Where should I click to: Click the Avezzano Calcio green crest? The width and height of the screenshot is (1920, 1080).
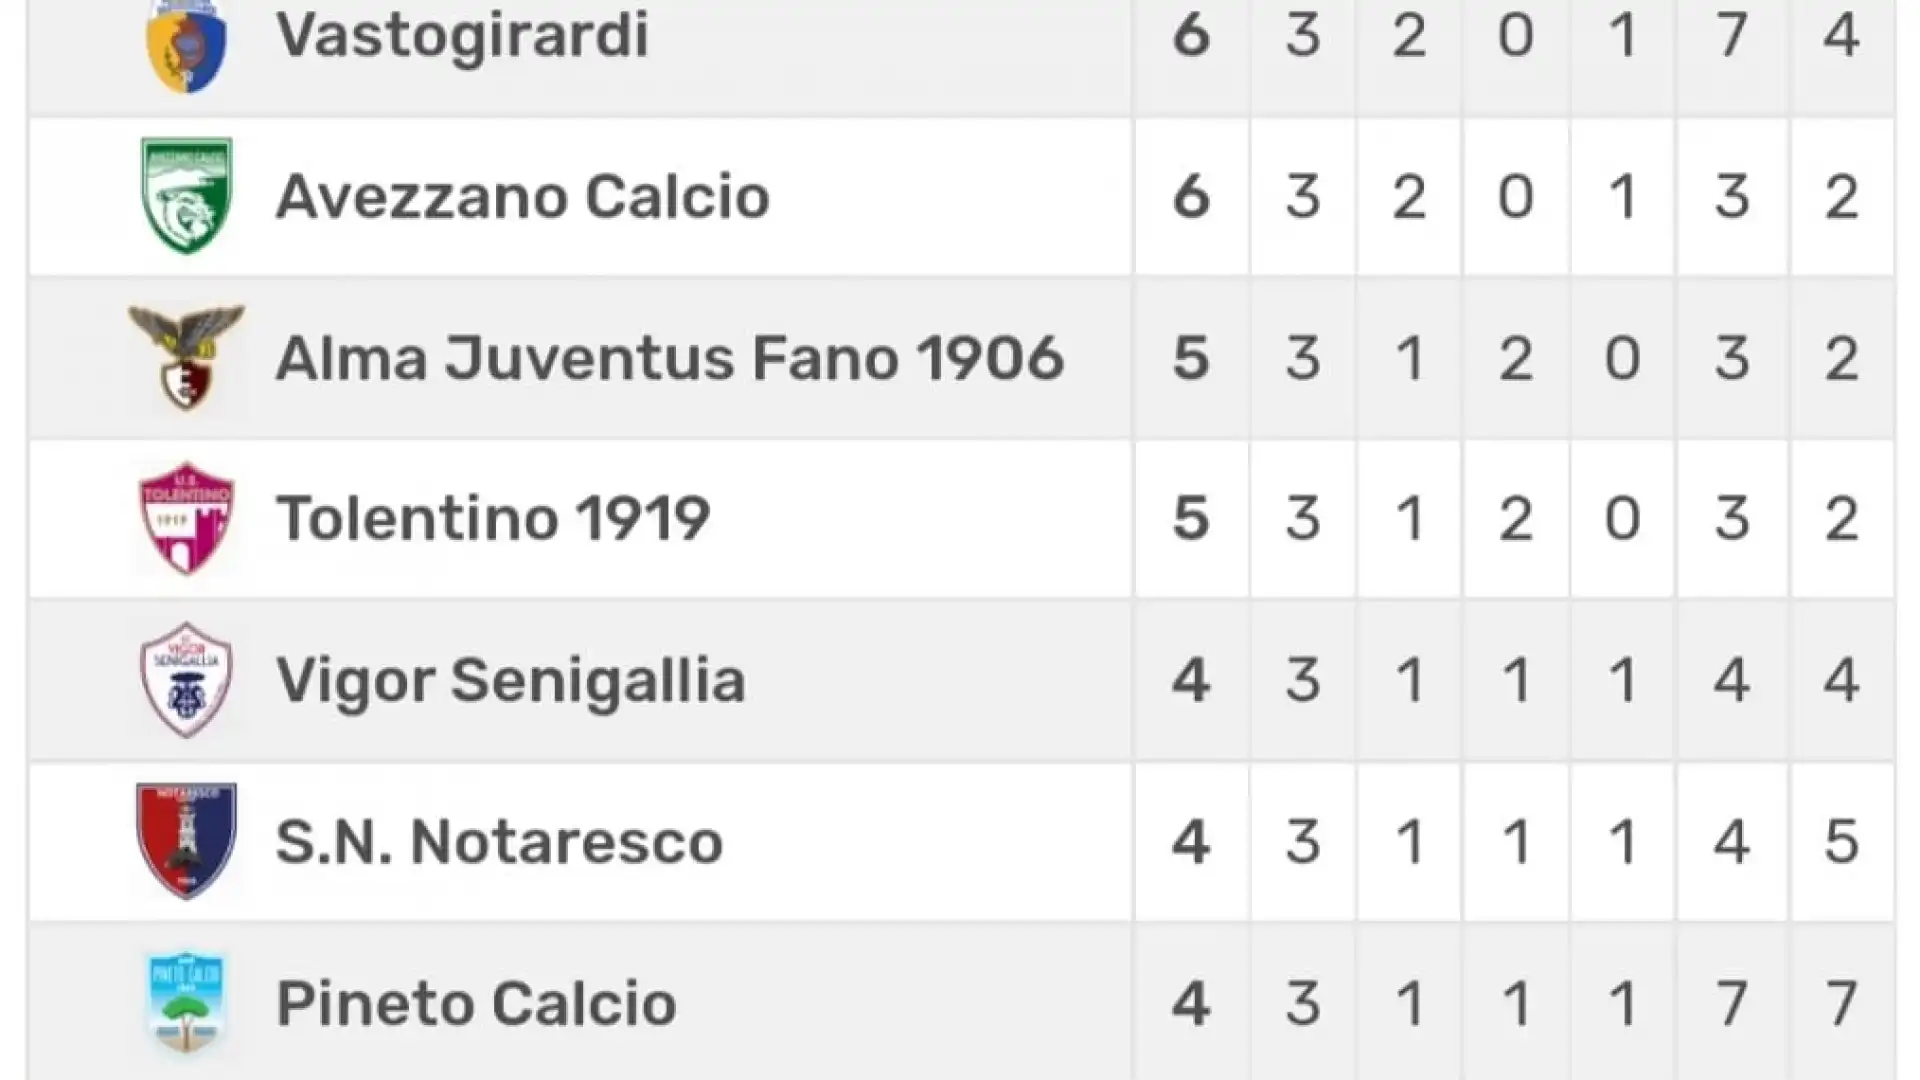tap(187, 196)
